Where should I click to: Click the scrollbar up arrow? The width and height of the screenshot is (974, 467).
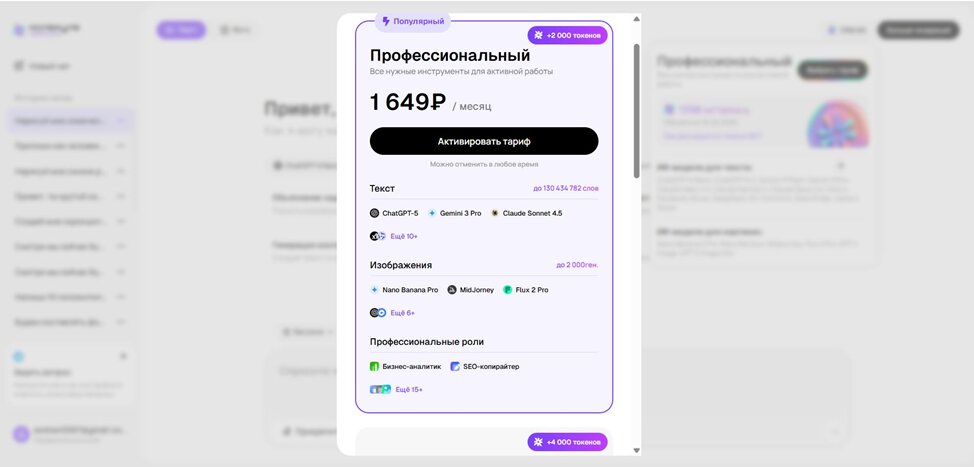pos(636,19)
